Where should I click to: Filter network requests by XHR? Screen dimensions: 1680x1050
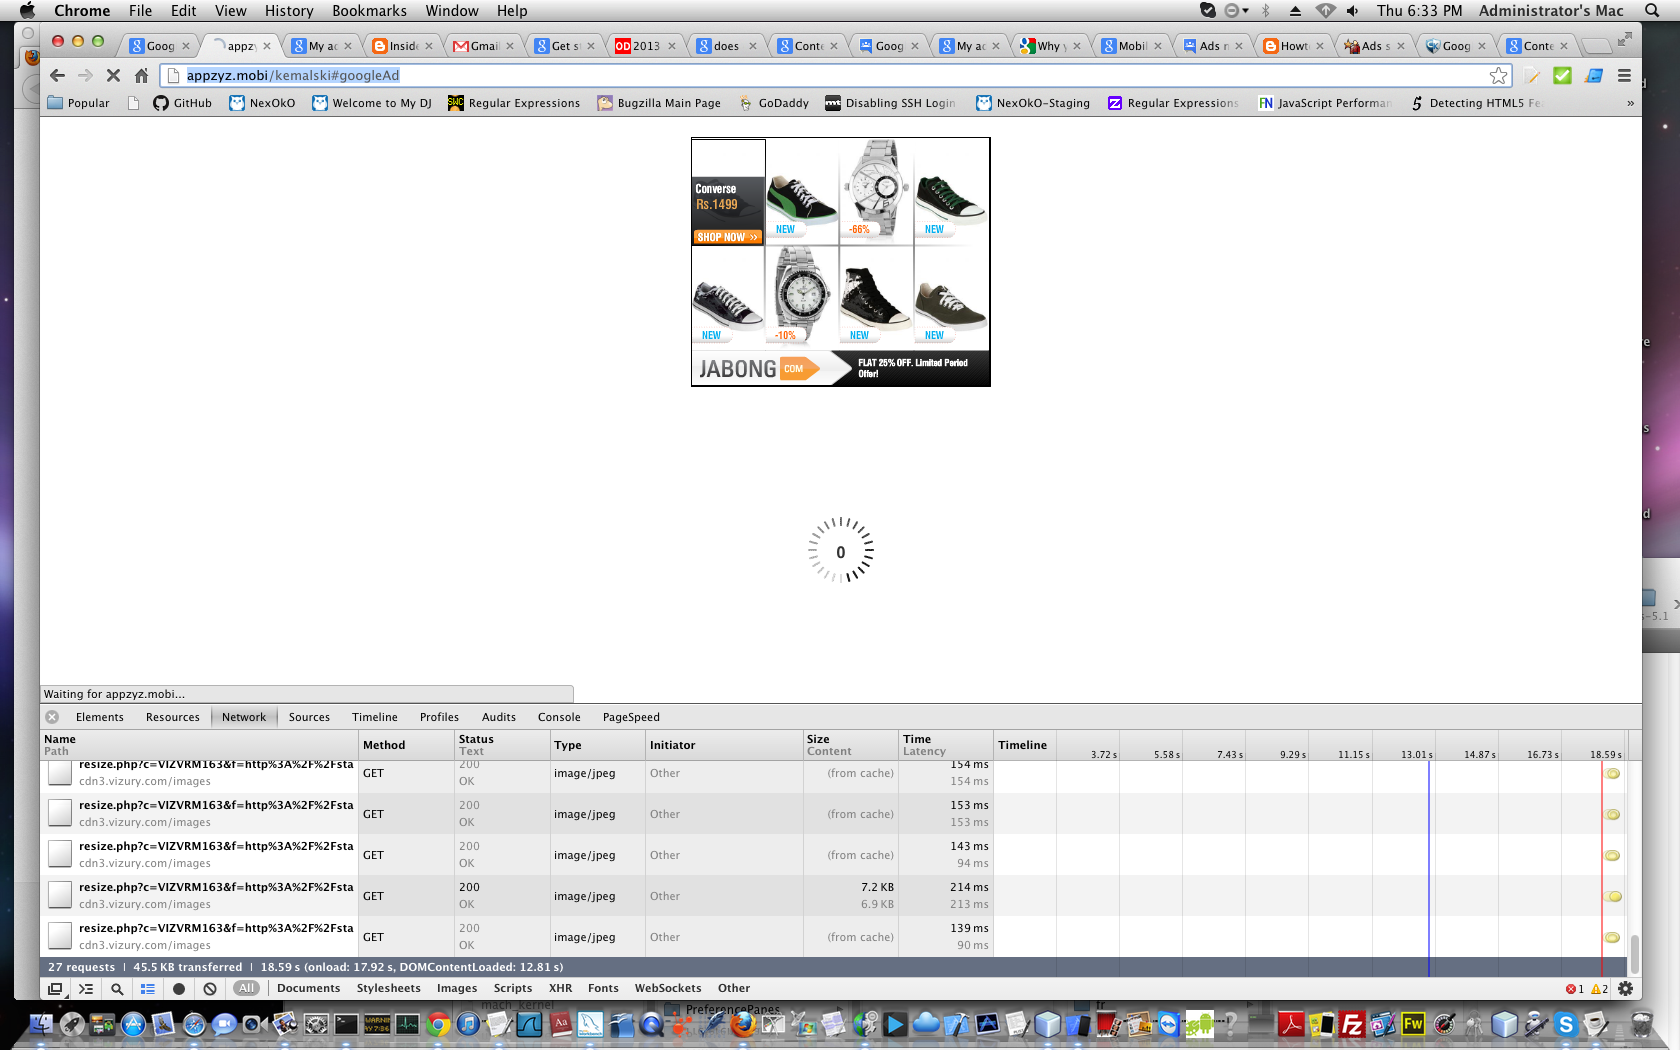560,989
